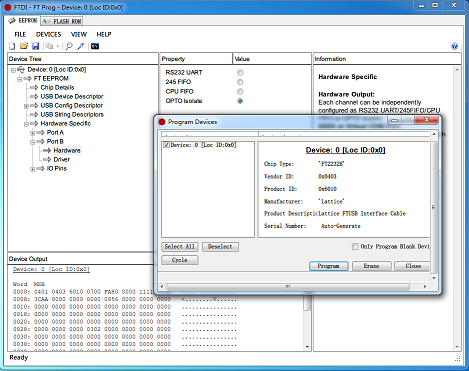Image resolution: width=469 pixels, height=371 pixels.
Task: Click the Device: 0 underlined heading in dialog
Action: (345, 150)
